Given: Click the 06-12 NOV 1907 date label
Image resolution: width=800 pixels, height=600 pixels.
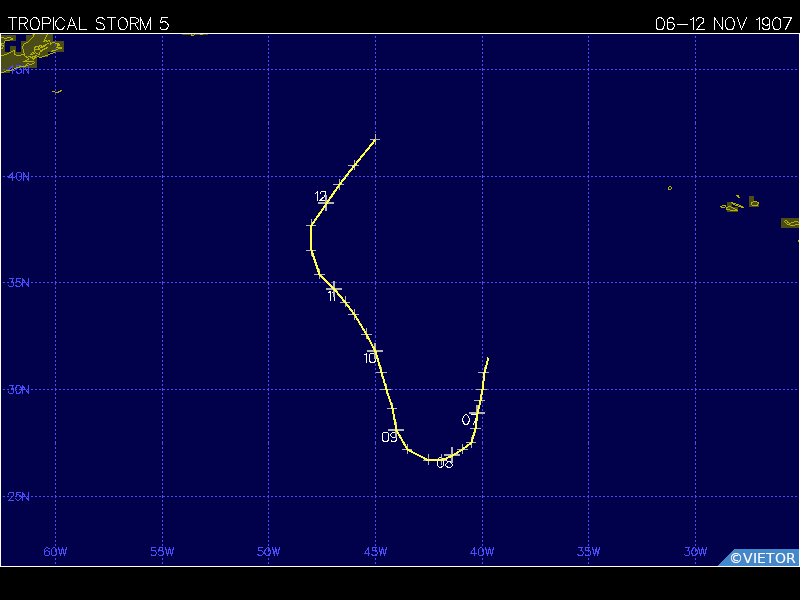Looking at the screenshot, I should coord(723,24).
